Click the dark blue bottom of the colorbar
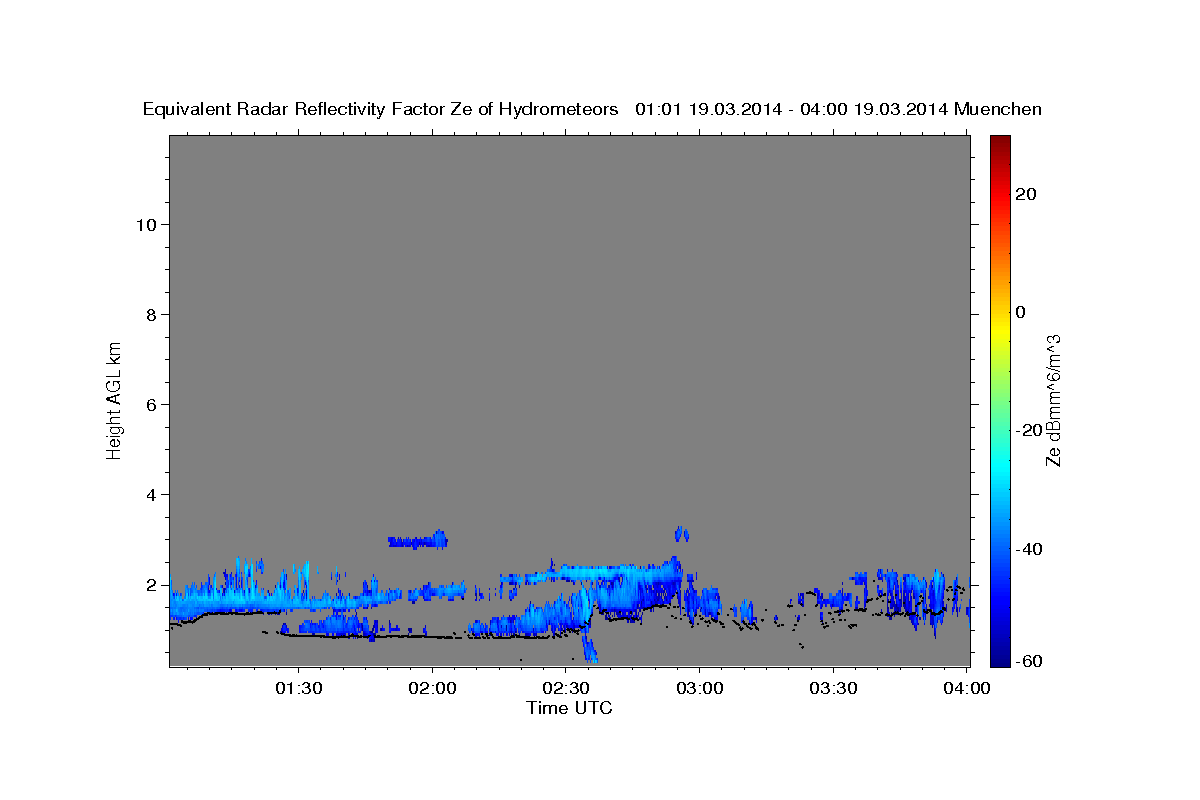This screenshot has height=800, width=1200. point(999,657)
